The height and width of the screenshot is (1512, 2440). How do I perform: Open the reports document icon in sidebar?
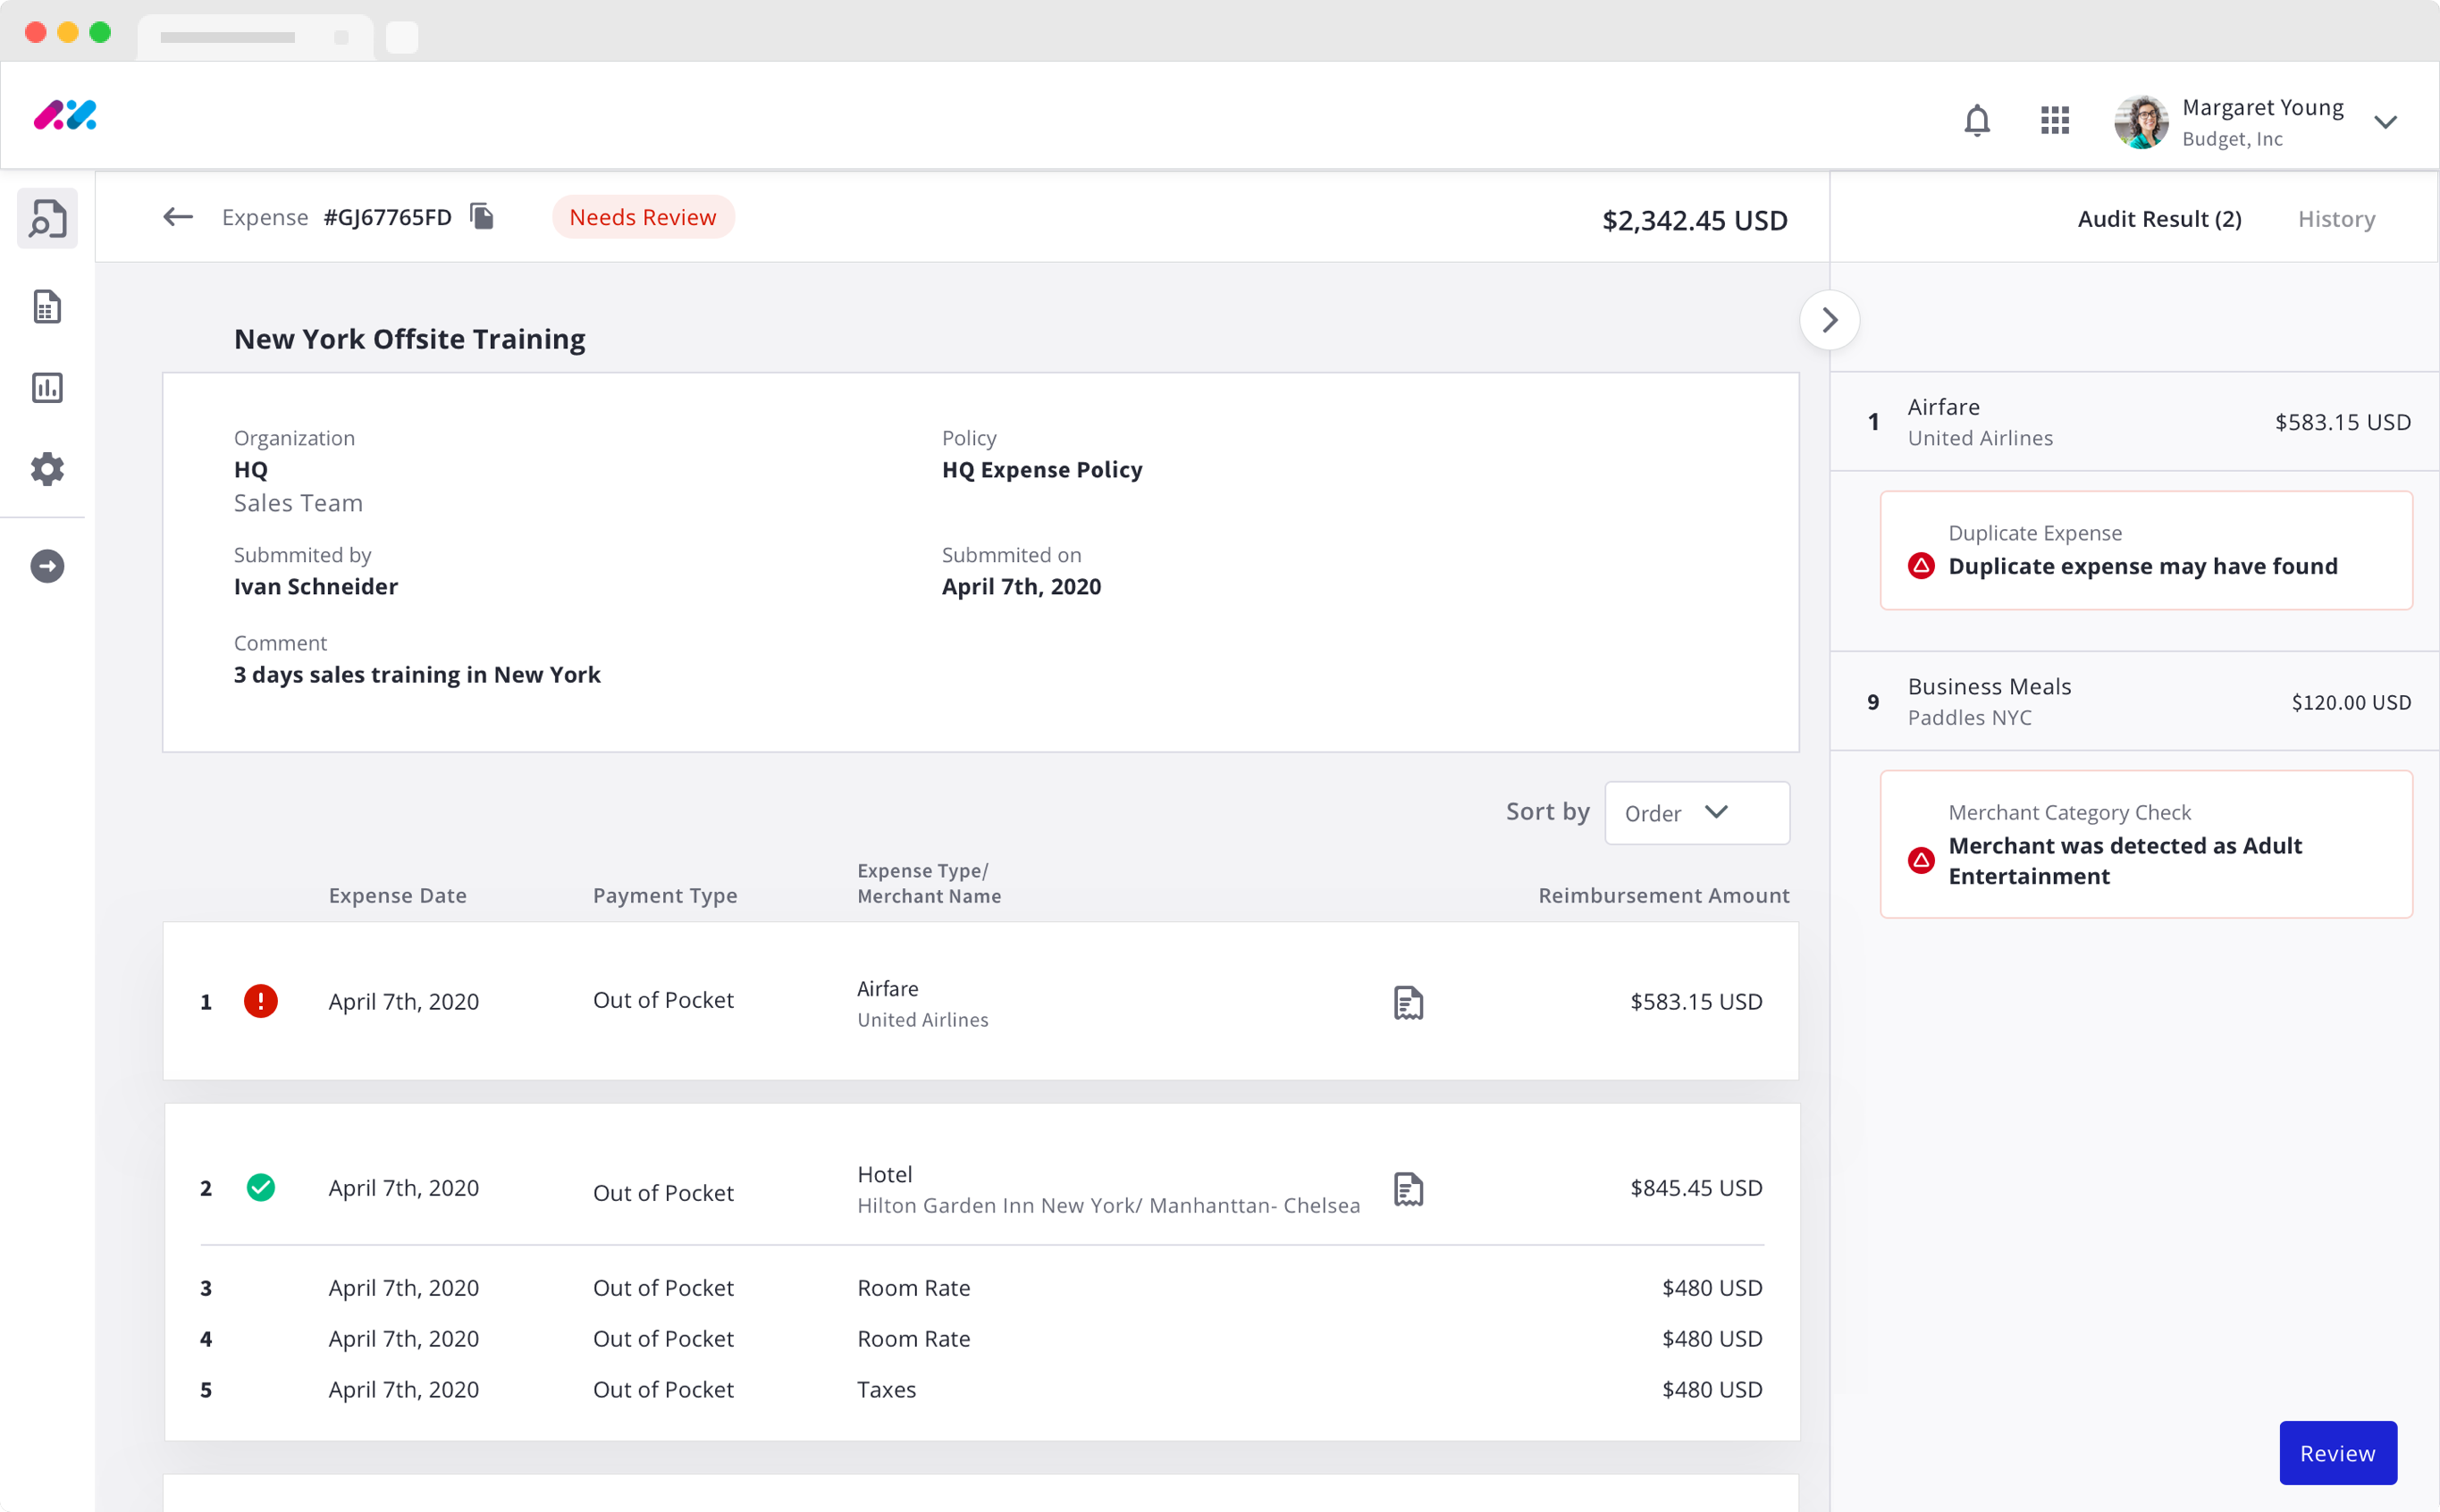pyautogui.click(x=47, y=307)
